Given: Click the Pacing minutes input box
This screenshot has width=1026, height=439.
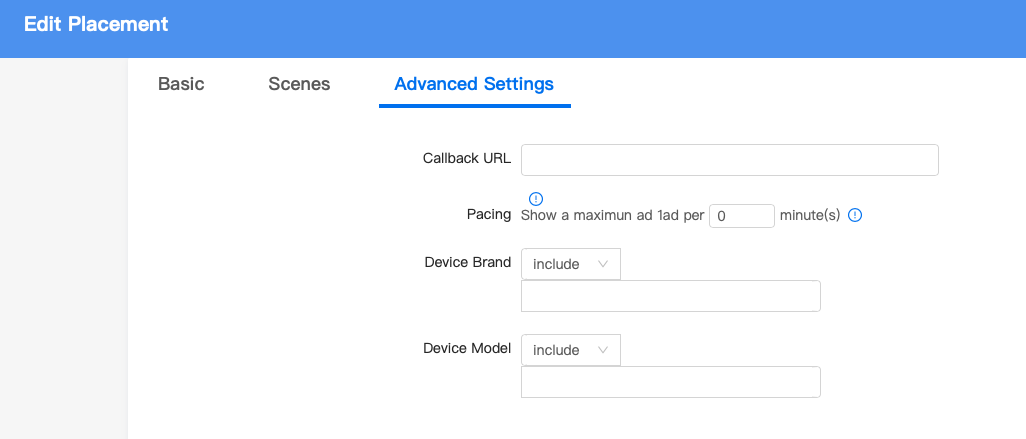Looking at the screenshot, I should 742,216.
